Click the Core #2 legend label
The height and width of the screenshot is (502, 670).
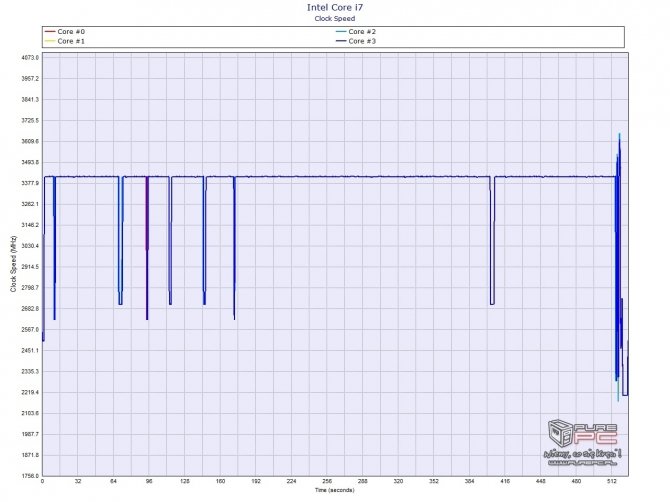pos(362,32)
